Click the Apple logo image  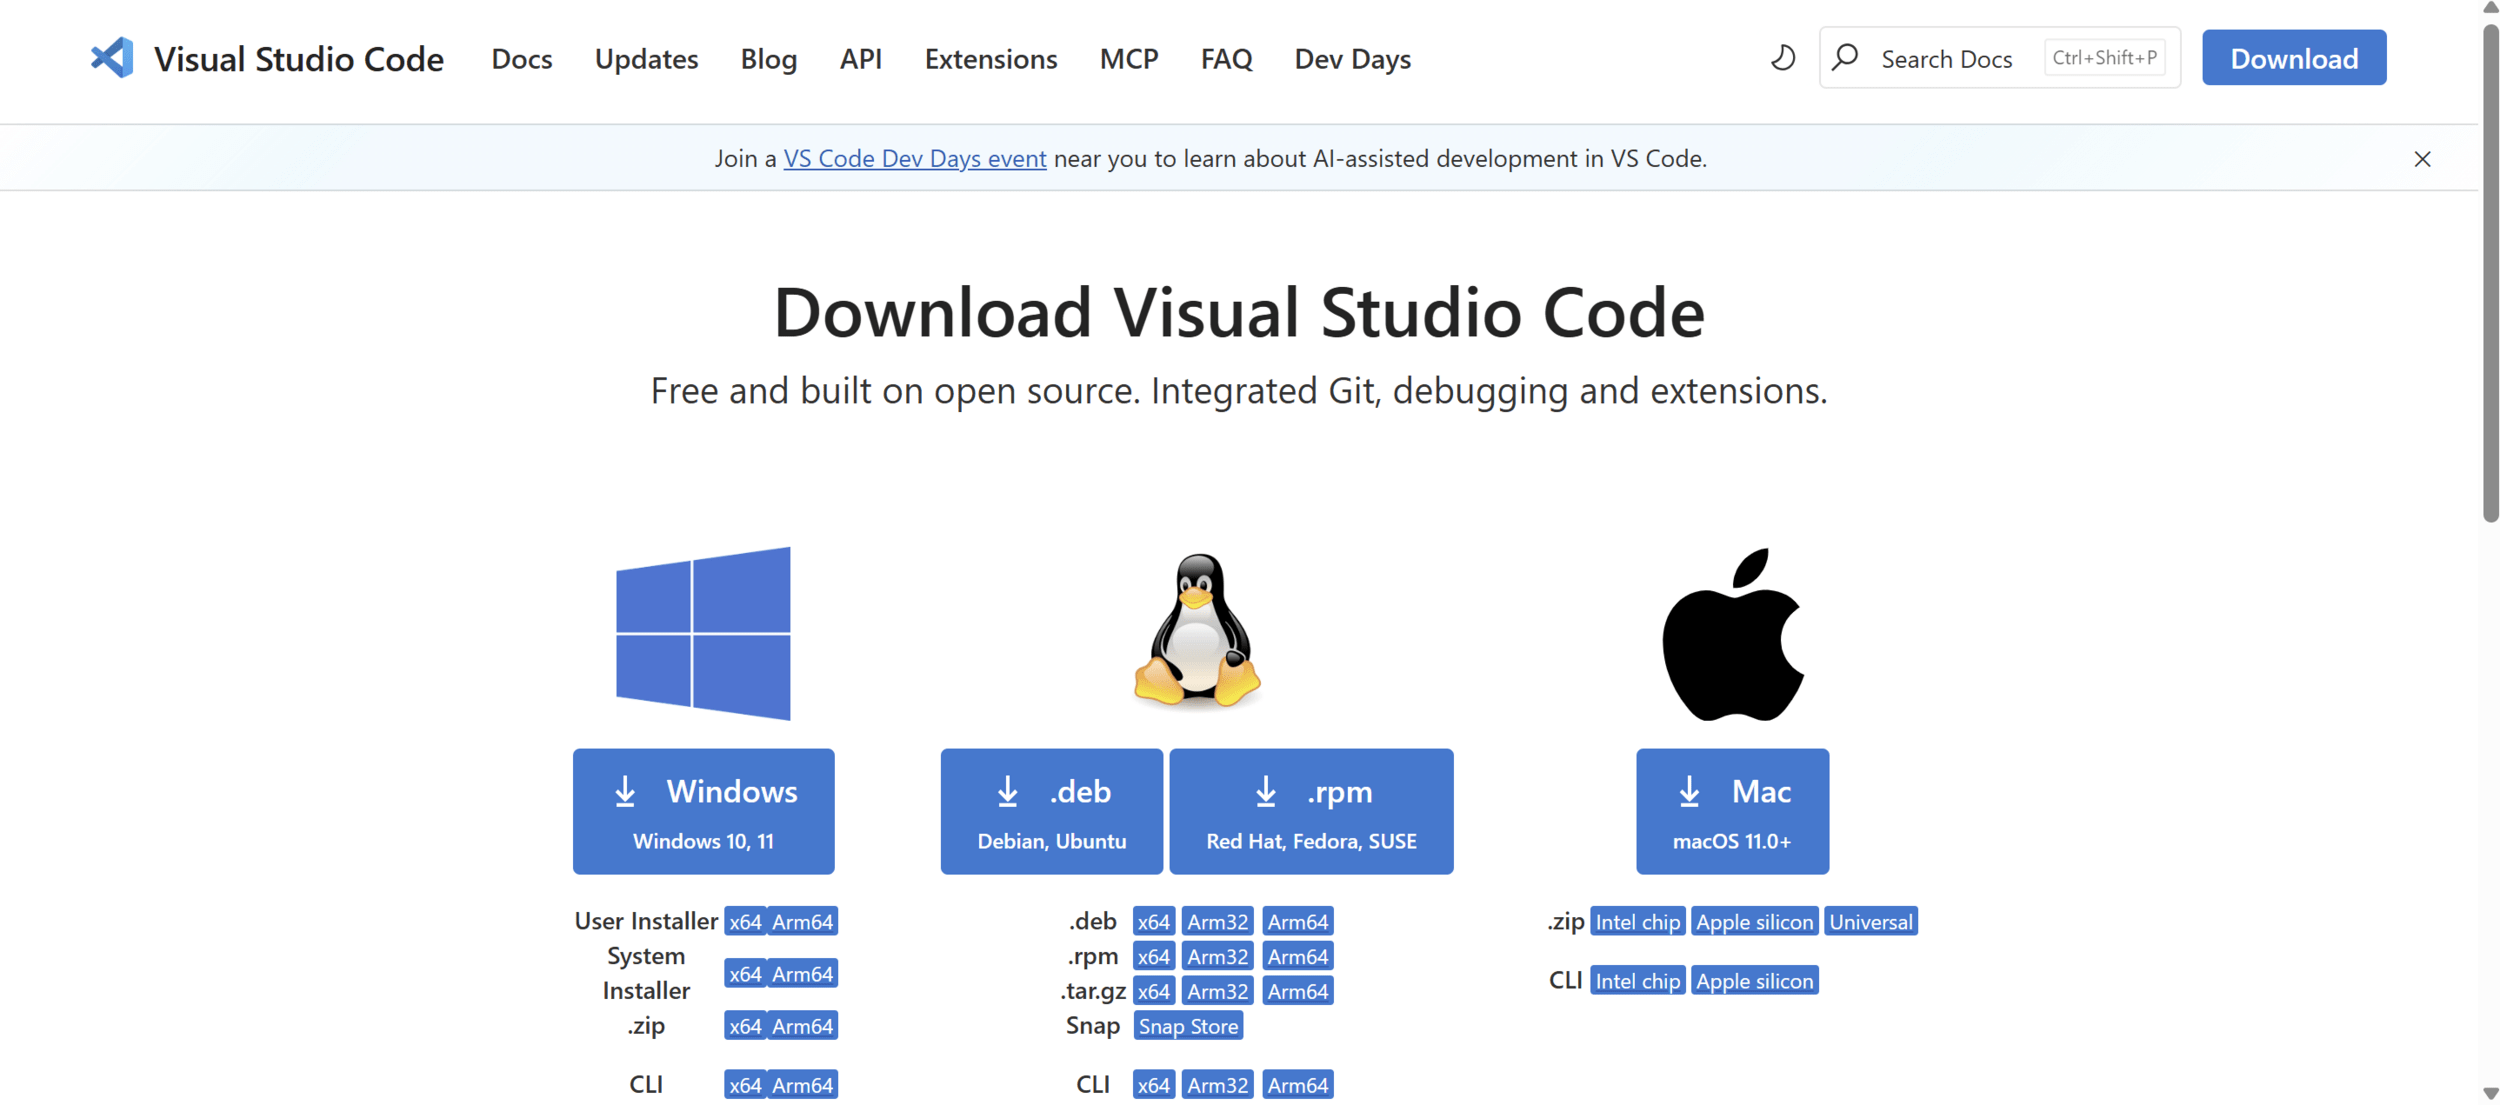point(1732,633)
